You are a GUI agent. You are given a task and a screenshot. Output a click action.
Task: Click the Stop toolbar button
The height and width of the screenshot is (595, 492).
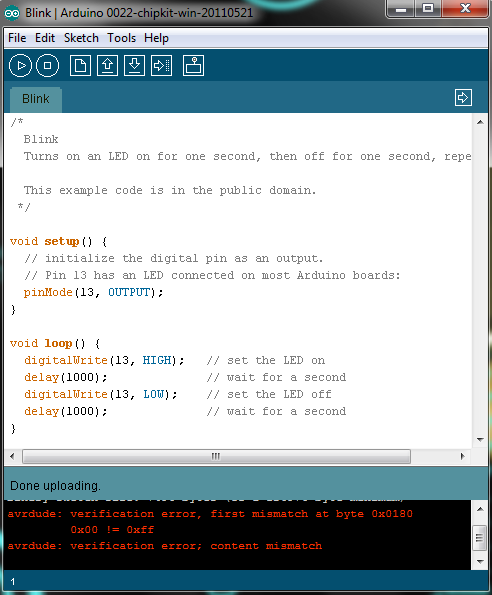coord(47,66)
